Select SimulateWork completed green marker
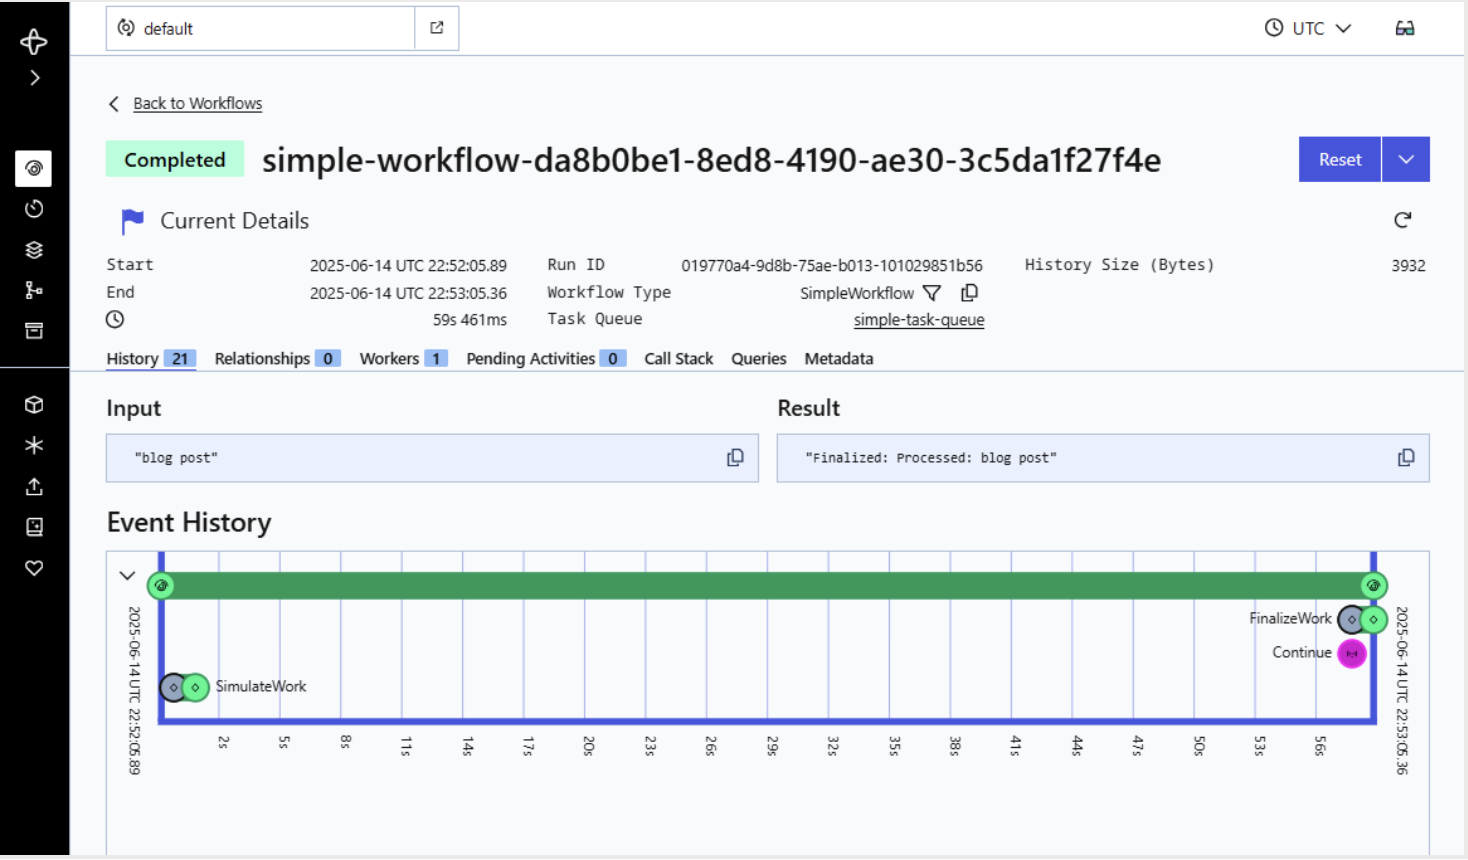The width and height of the screenshot is (1468, 860). coord(196,688)
